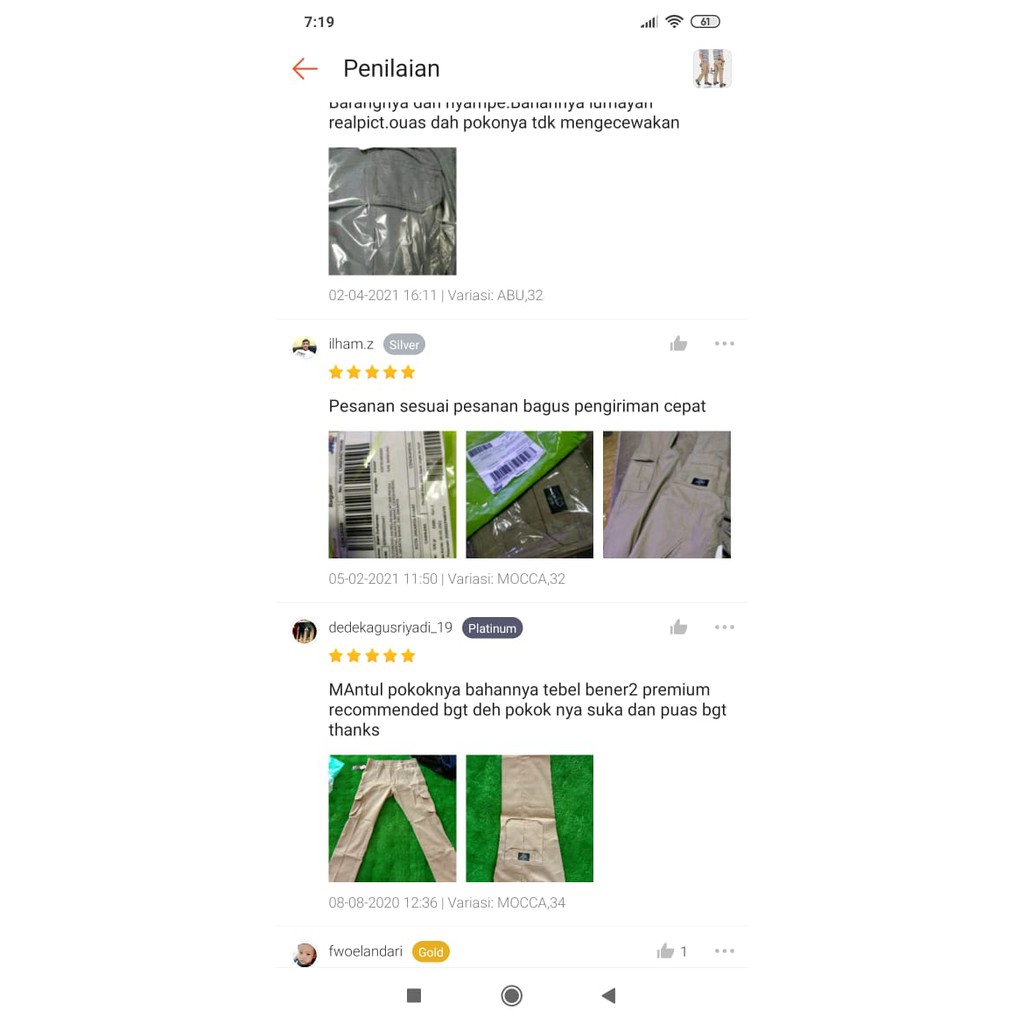View the gray pants photo in plastic
This screenshot has height=1024, width=1024.
(392, 211)
